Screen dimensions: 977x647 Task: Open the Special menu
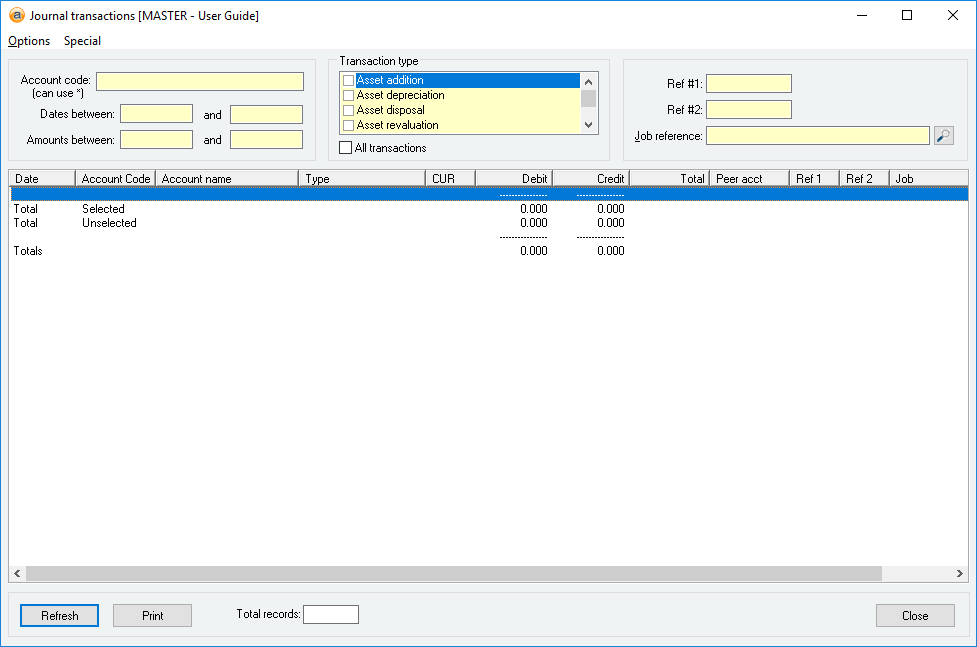pos(82,41)
